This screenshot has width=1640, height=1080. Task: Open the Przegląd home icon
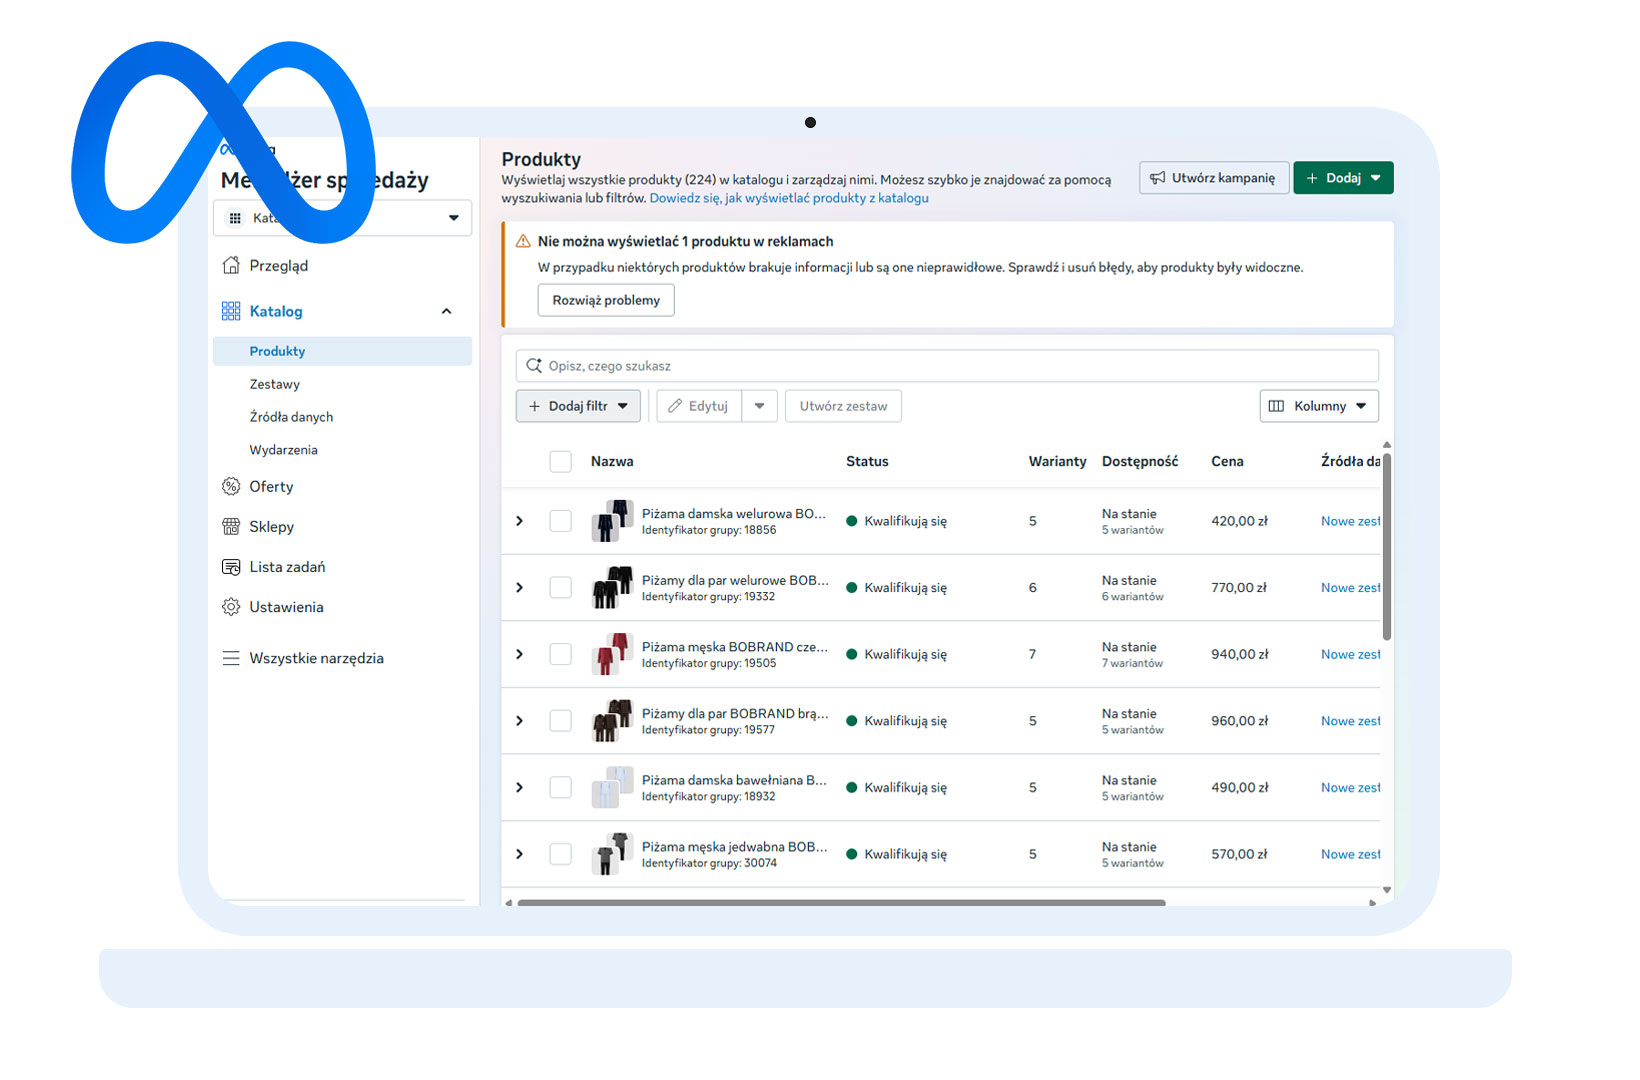coord(231,265)
